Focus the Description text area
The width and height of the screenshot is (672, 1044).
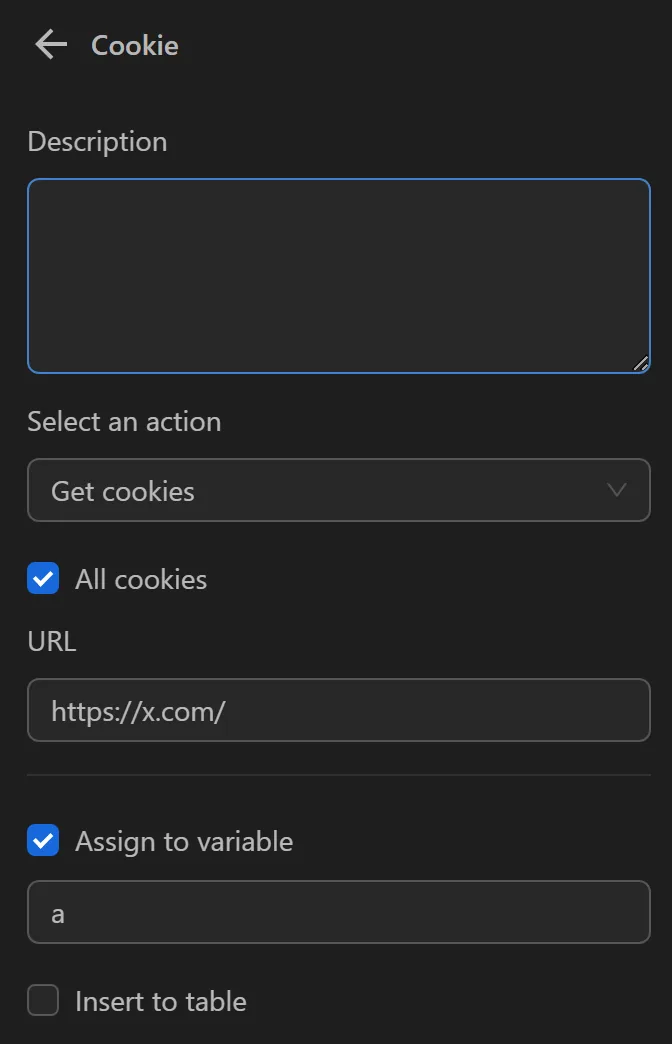point(339,275)
